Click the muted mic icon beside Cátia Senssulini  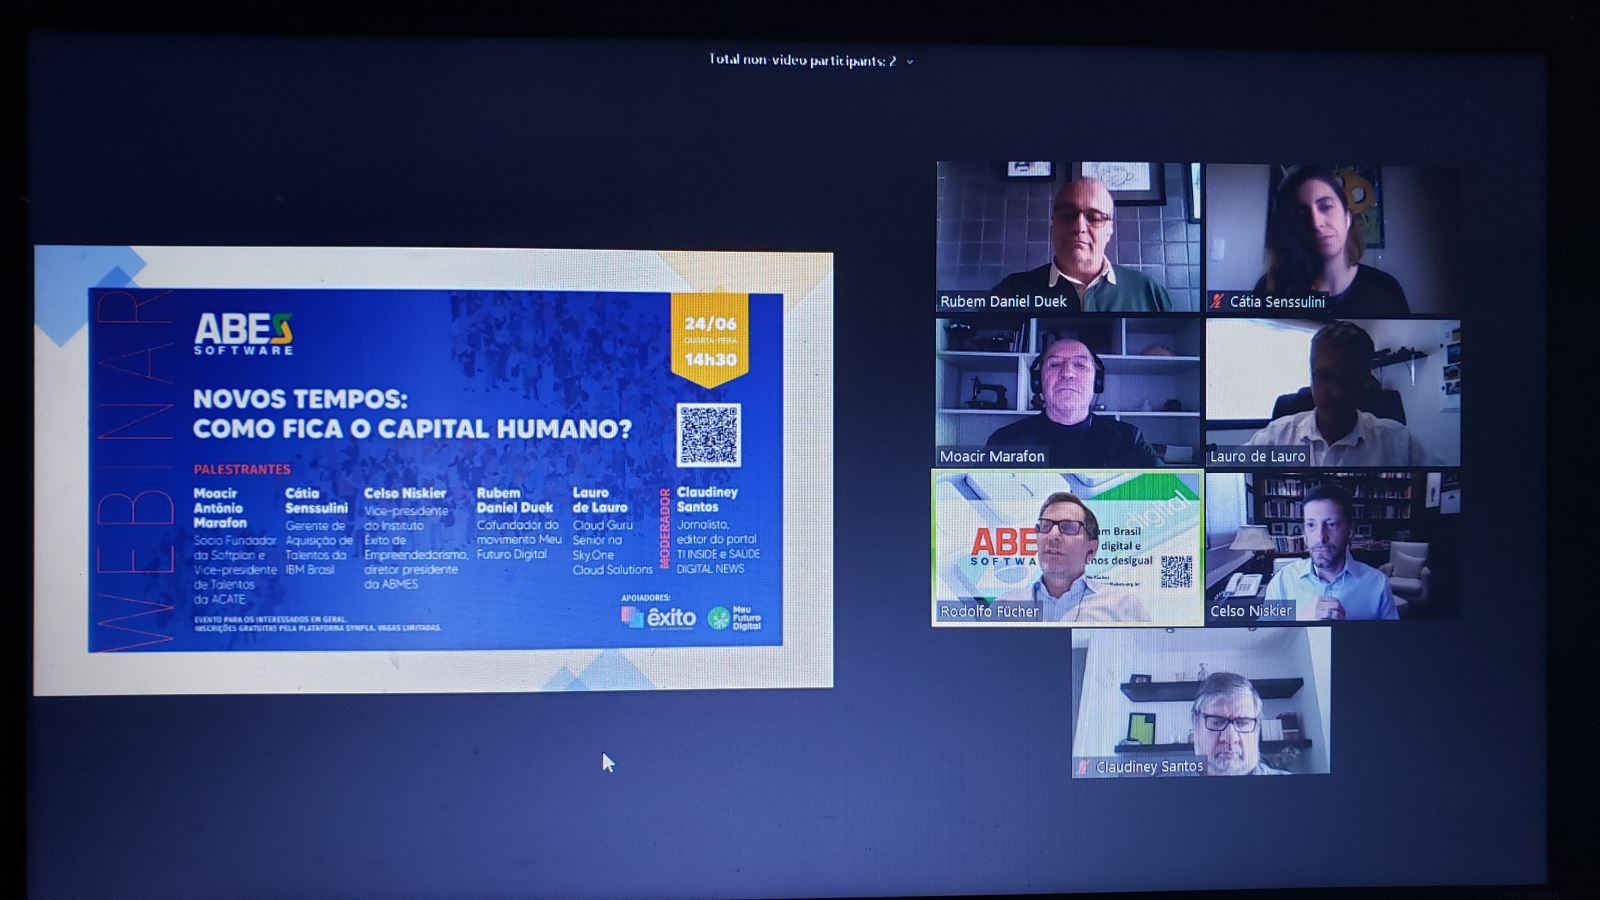1217,301
